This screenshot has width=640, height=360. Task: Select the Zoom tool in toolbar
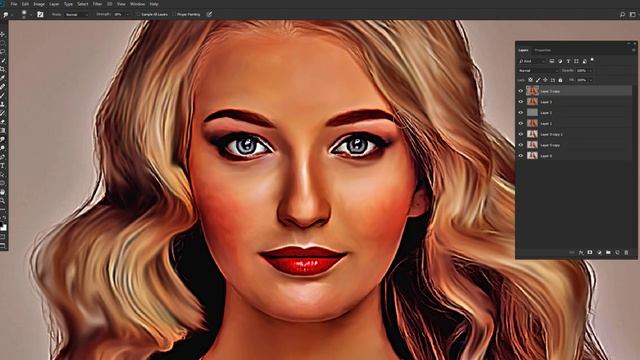[2, 201]
